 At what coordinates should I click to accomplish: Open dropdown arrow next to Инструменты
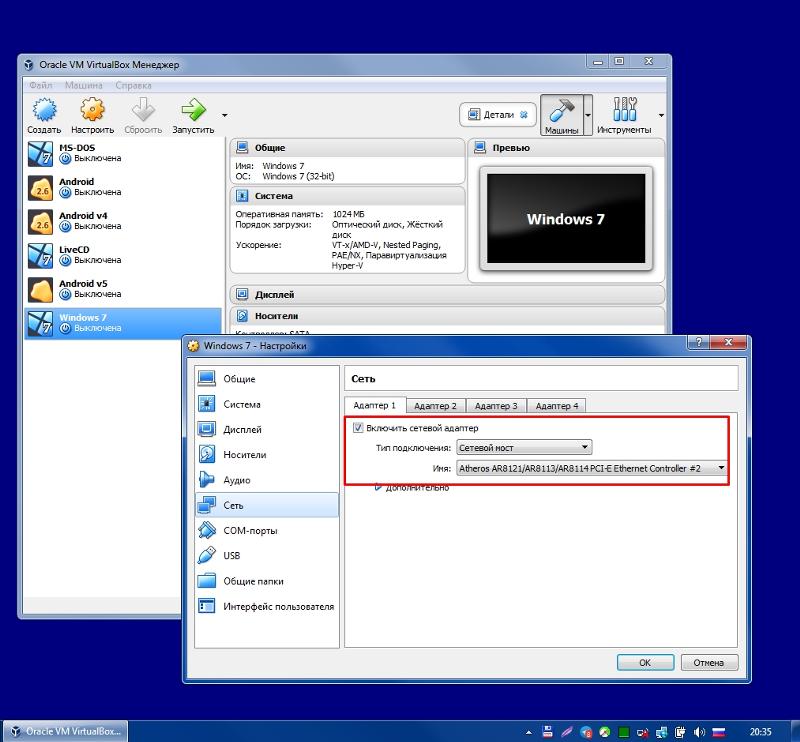[x=661, y=115]
